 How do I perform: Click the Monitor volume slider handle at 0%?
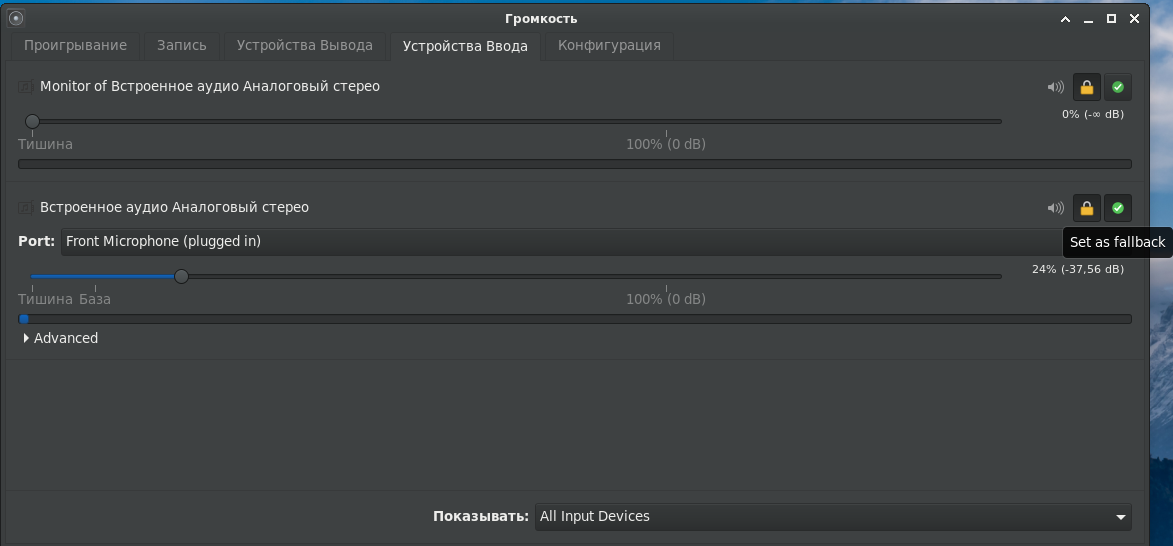[x=32, y=121]
